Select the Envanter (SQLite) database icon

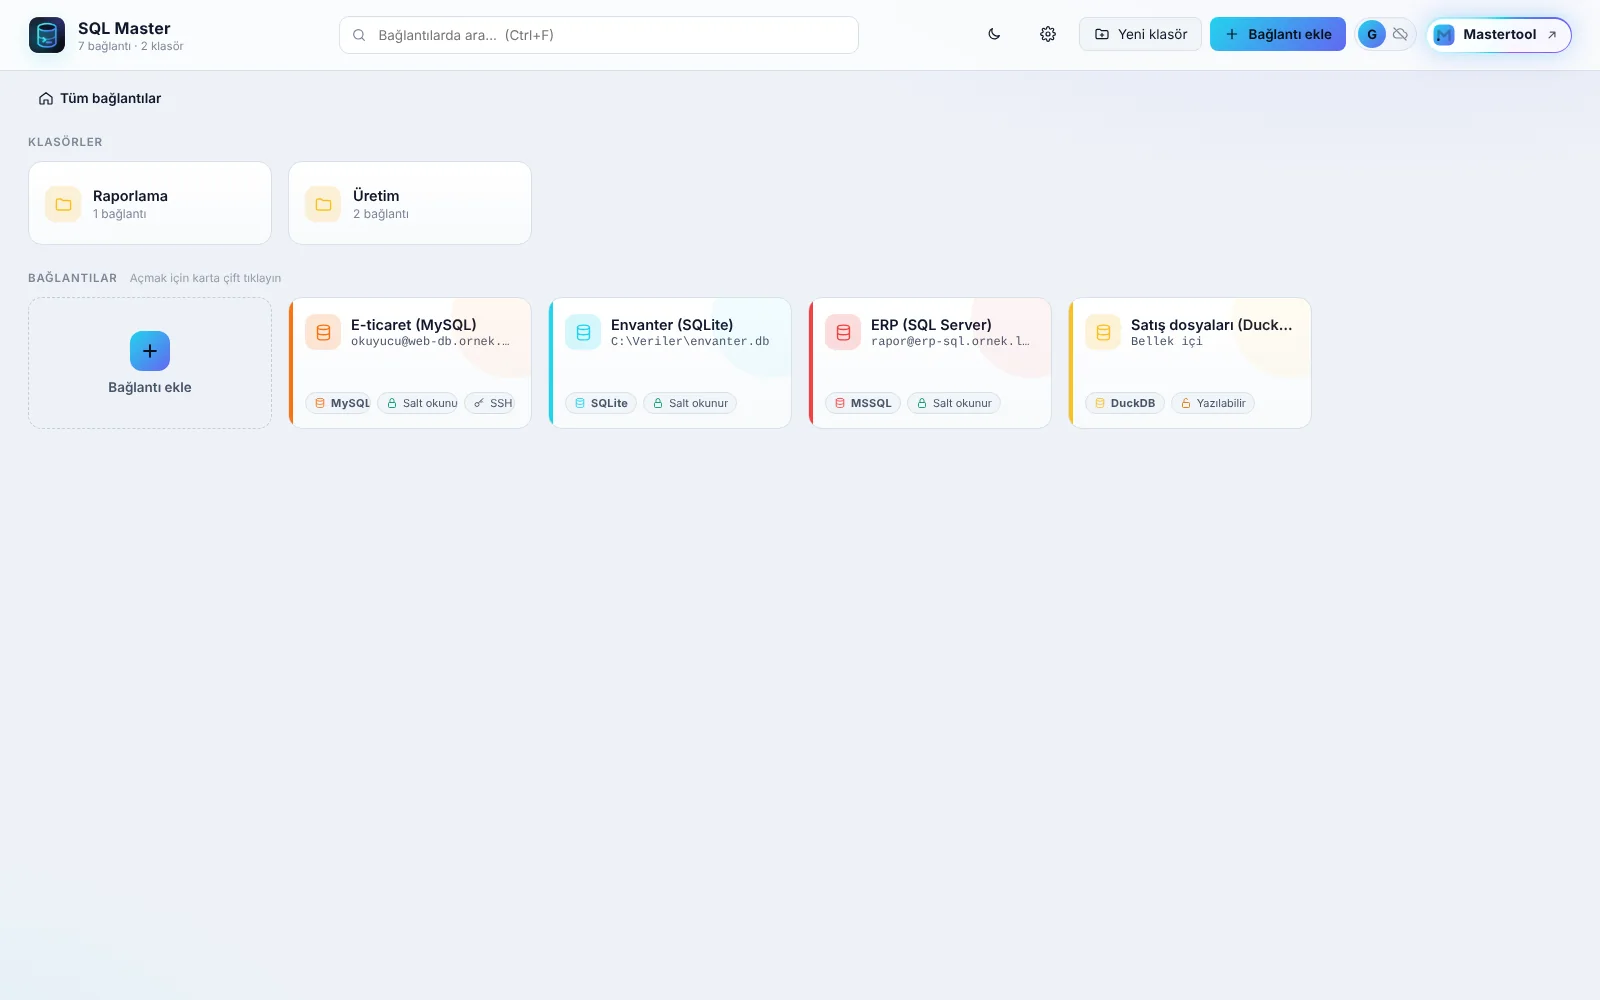click(x=583, y=332)
